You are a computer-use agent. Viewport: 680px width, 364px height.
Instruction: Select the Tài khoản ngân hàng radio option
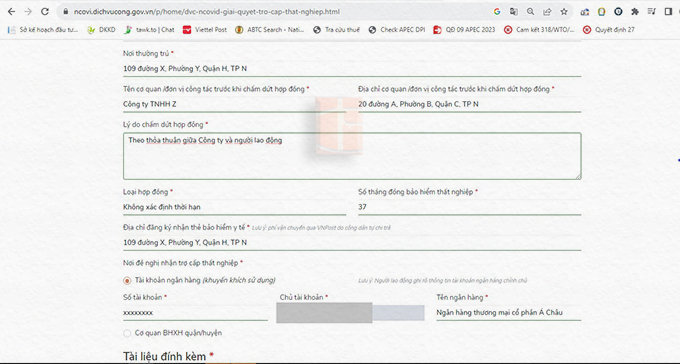coord(127,281)
